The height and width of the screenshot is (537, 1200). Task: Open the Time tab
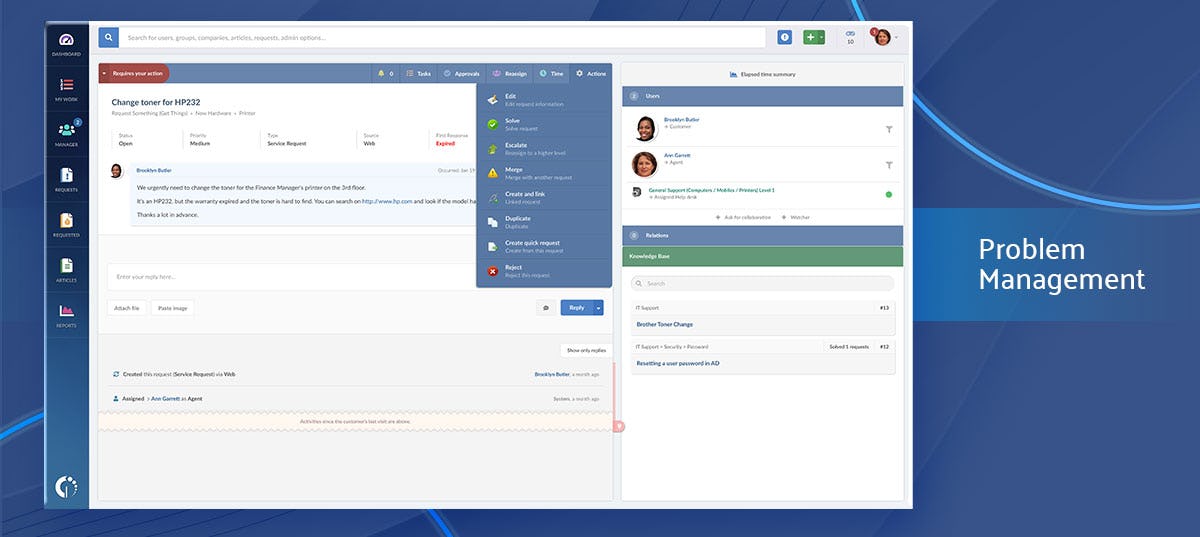(x=551, y=73)
